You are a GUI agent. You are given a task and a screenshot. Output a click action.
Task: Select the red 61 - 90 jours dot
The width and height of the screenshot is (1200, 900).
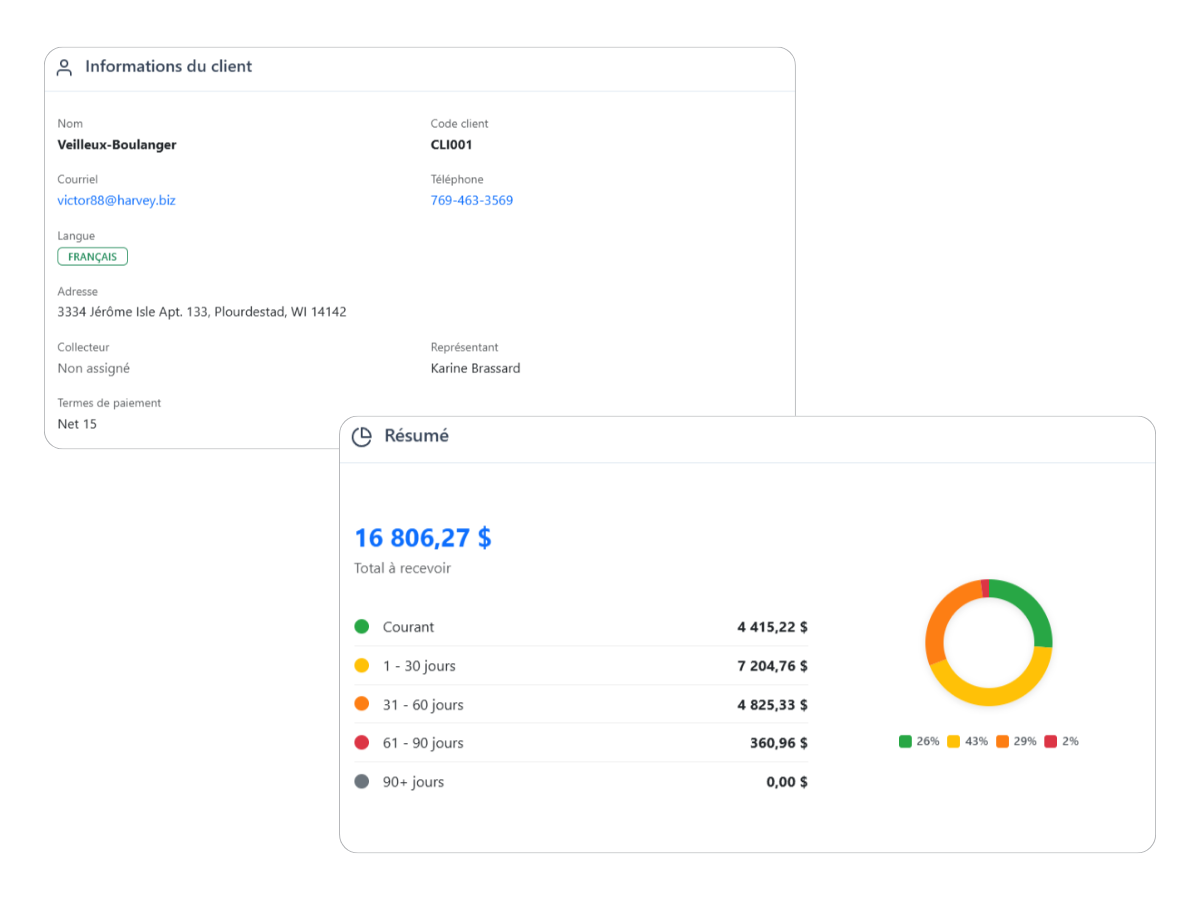coord(361,742)
